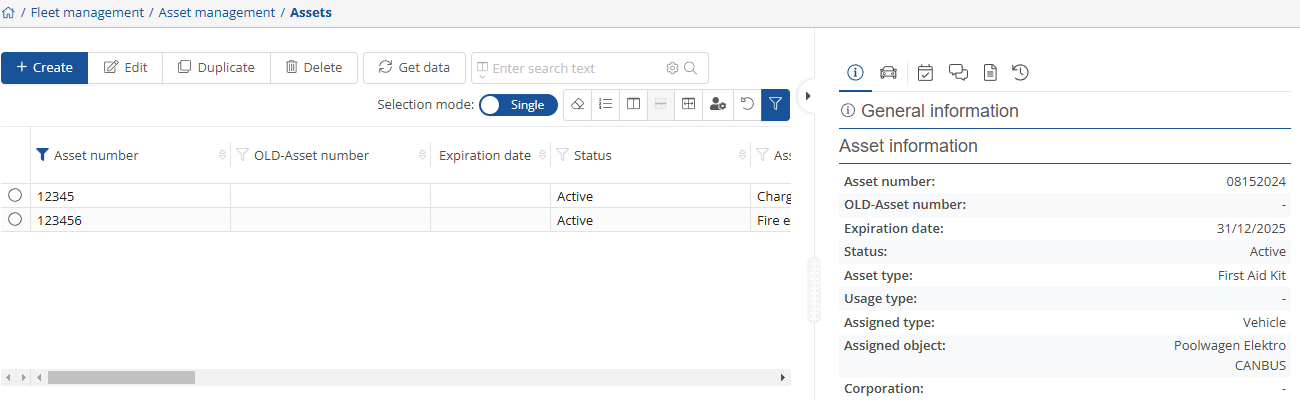The height and width of the screenshot is (400, 1300).
Task: Open the search column selector dropdown
Action: point(482,69)
